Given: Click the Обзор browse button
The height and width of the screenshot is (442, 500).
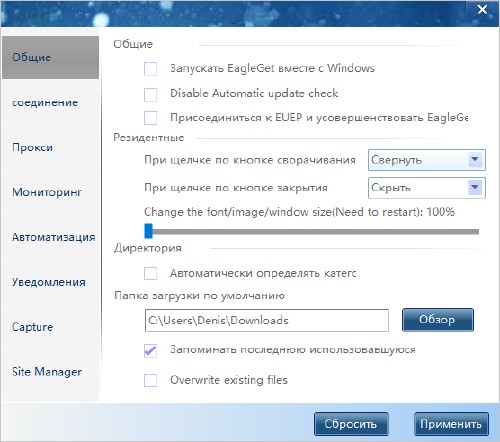Looking at the screenshot, I should (438, 320).
